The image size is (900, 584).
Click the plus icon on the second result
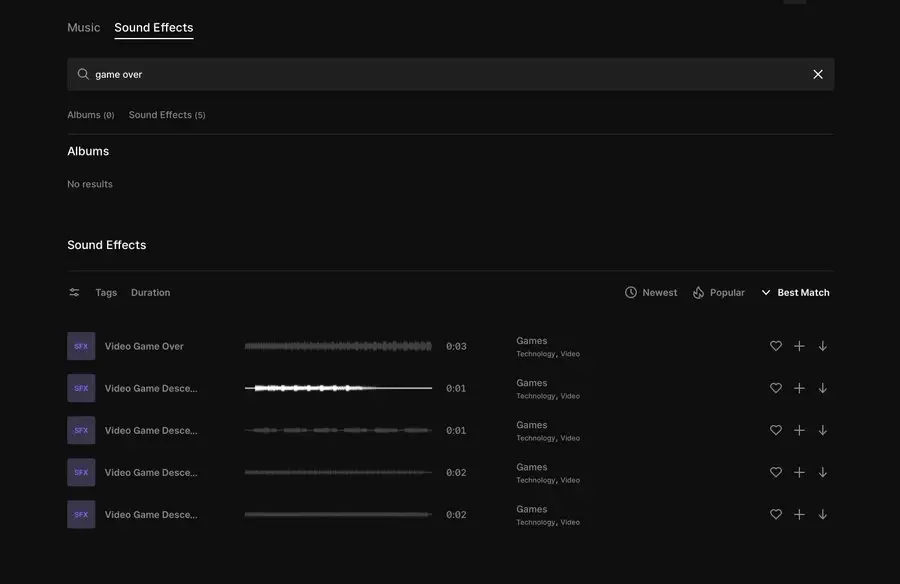tap(799, 388)
